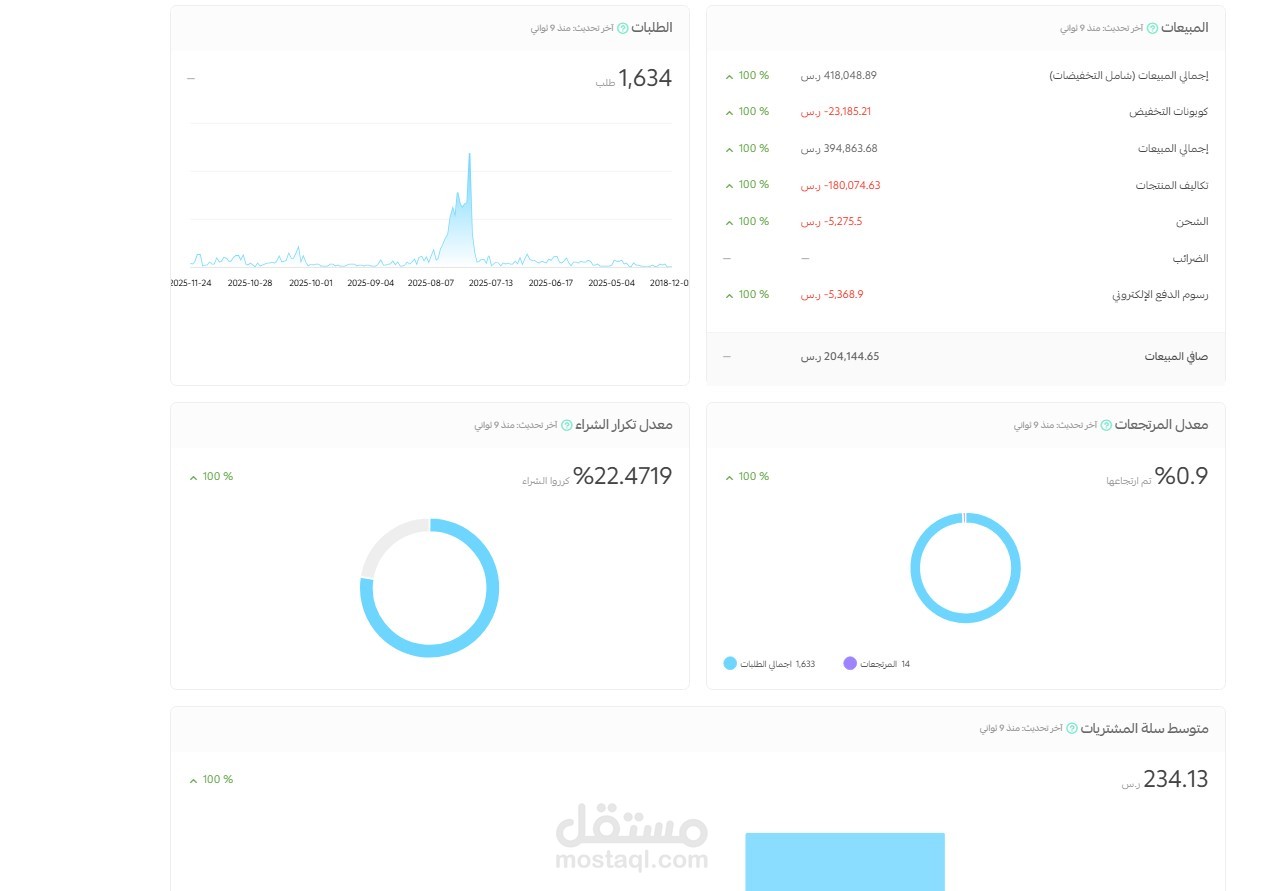This screenshot has height=891, width=1264.
Task: Click purple المرتجعات legend swatch
Action: (x=850, y=663)
